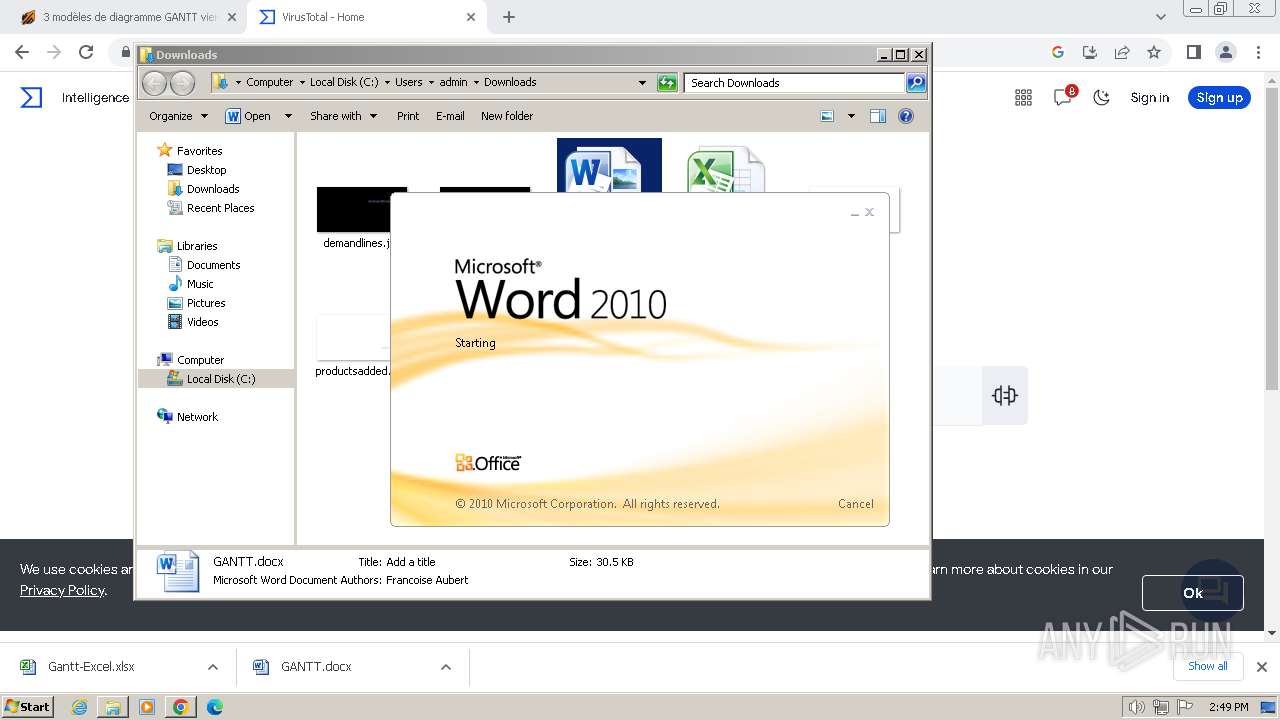This screenshot has height=720, width=1280.
Task: Open Downloads in navigation pane
Action: [213, 189]
